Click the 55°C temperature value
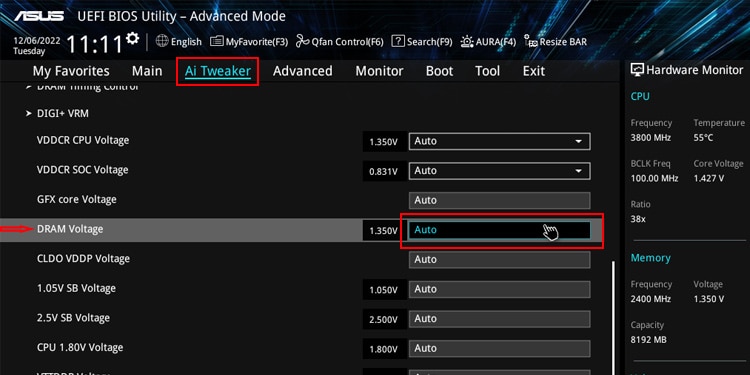The image size is (750, 375). [703, 138]
